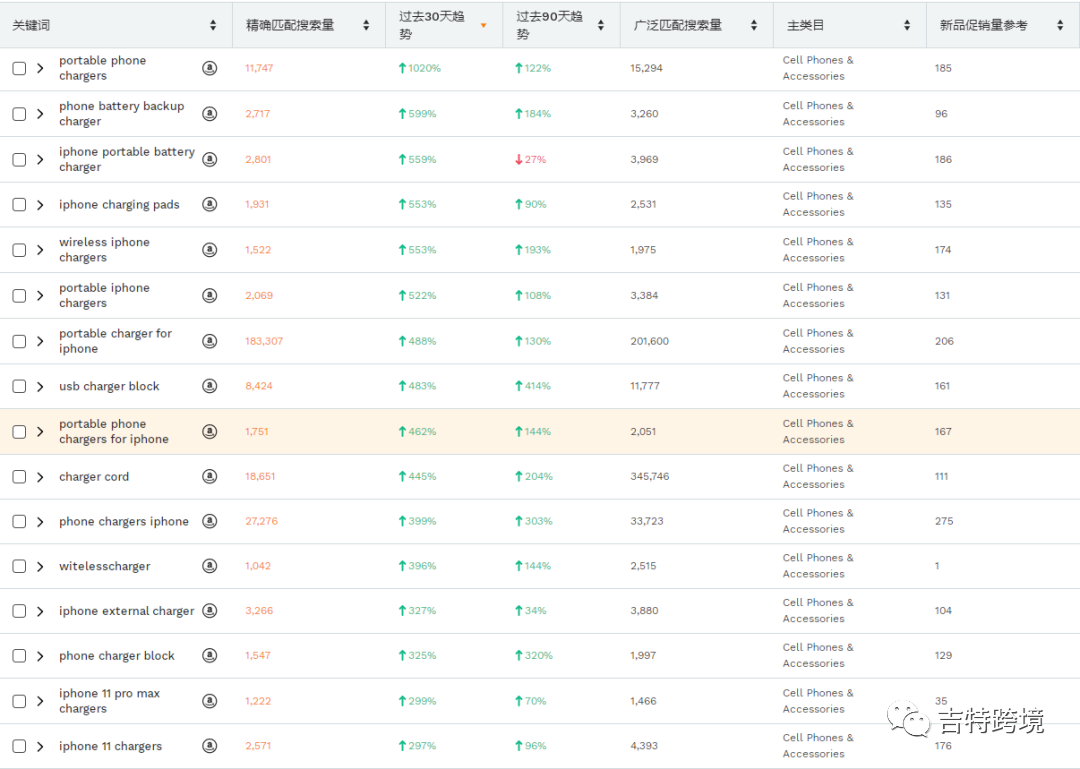
Task: Open analysis icon for phone chargers iphone
Action: [x=209, y=521]
